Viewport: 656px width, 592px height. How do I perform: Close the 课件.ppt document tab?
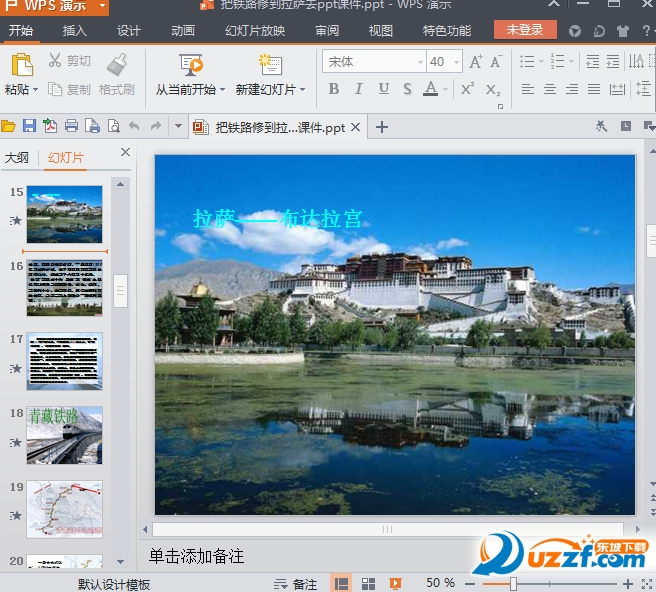(355, 127)
